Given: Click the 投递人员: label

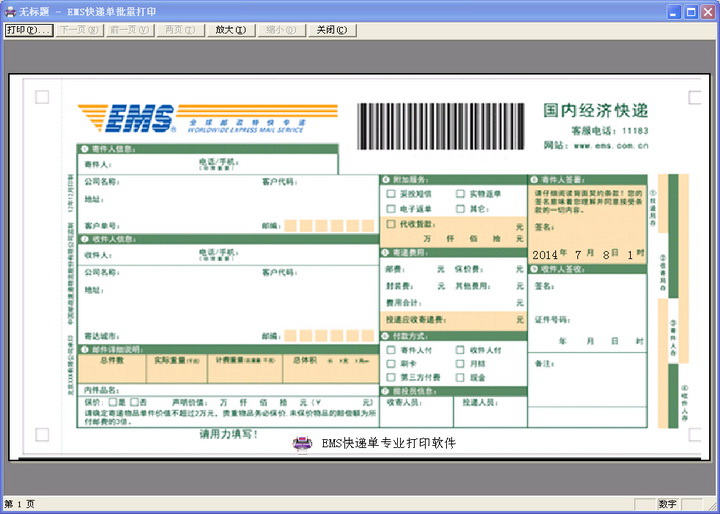Looking at the screenshot, I should coord(480,402).
